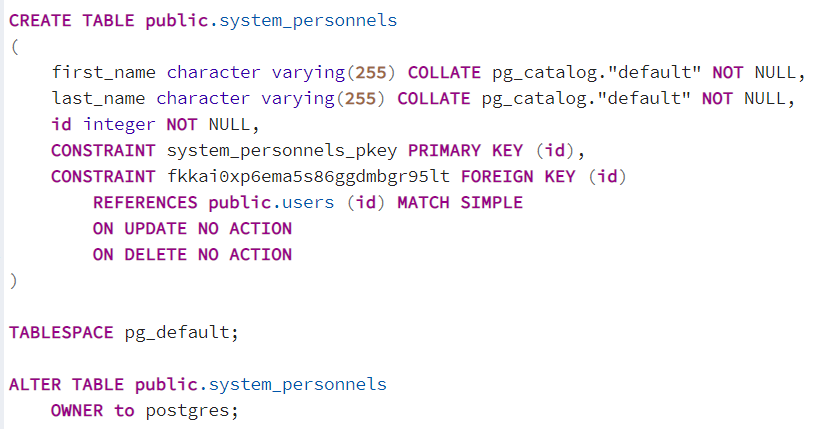
Task: Click the FOREIGN KEY keyword
Action: tap(518, 177)
